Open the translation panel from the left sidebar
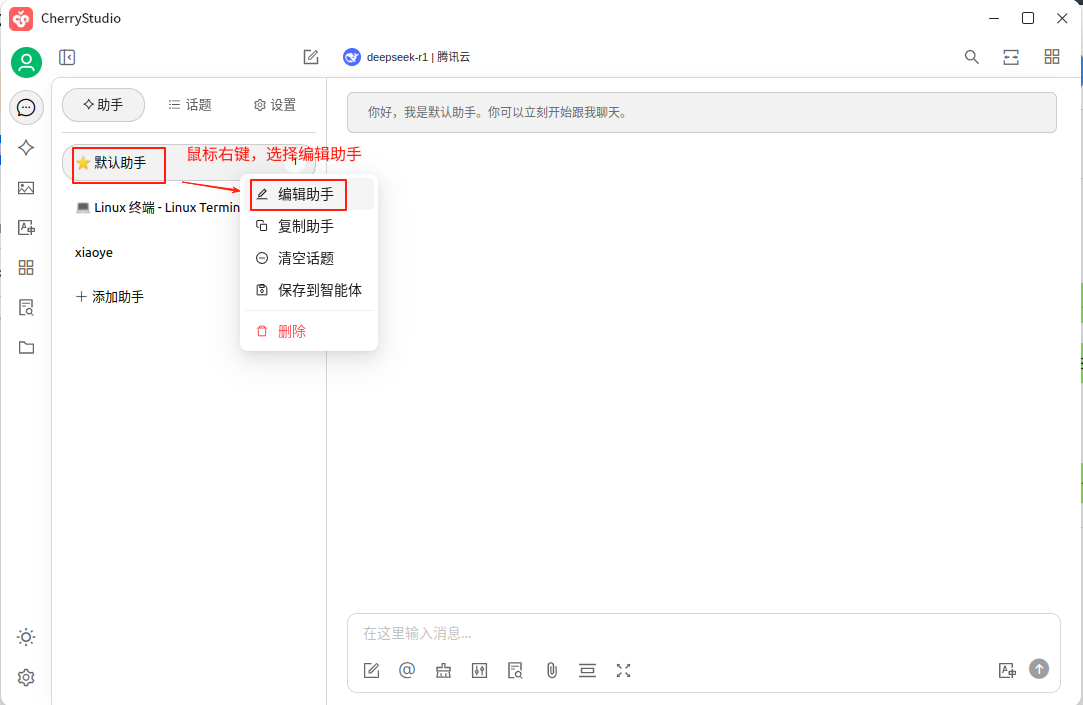 [26, 227]
